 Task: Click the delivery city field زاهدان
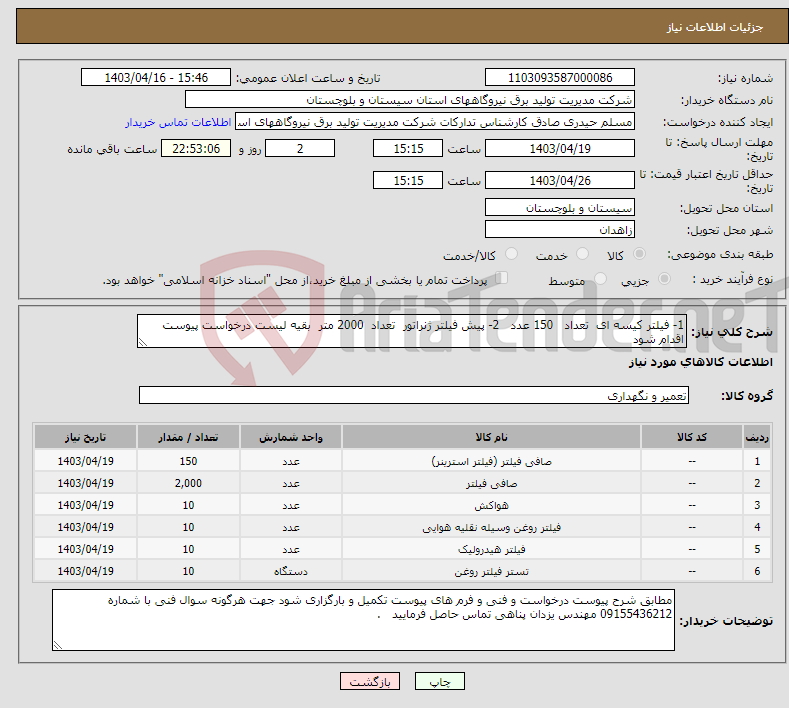[560, 229]
